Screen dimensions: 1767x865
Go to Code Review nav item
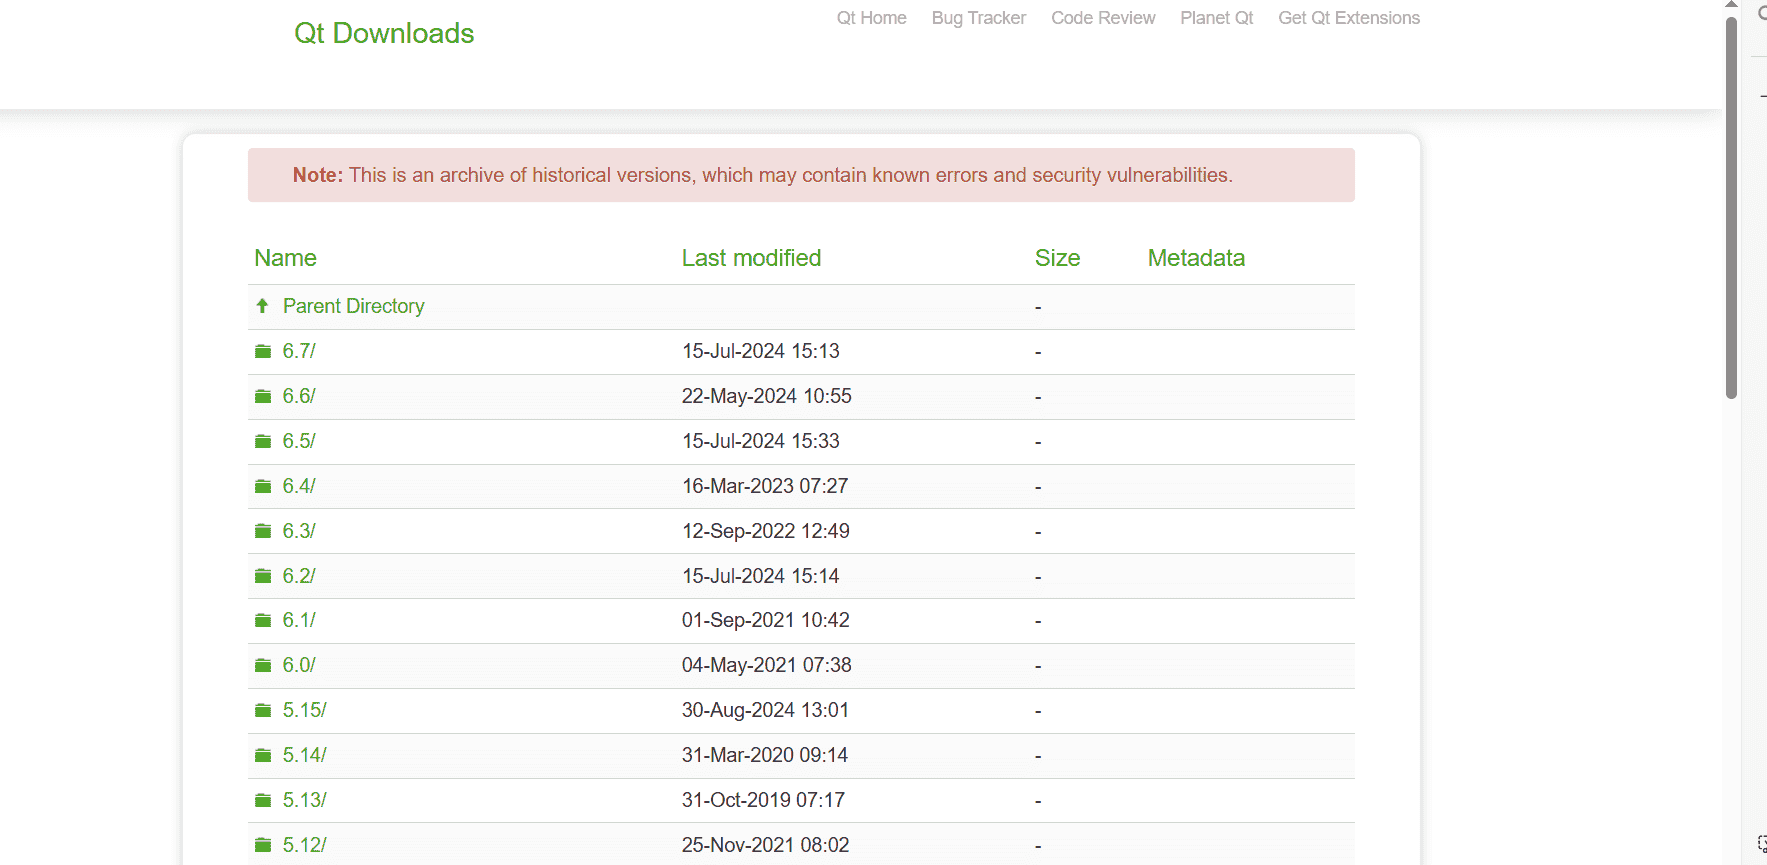[1102, 18]
